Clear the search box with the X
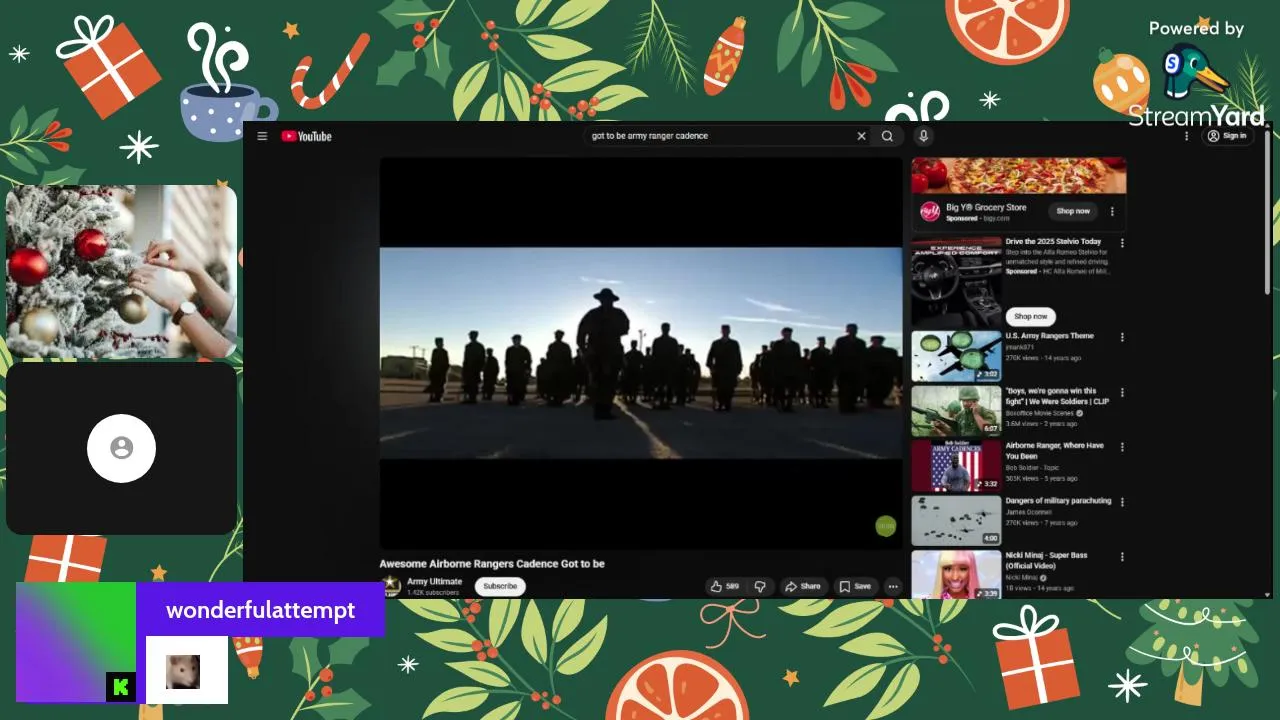This screenshot has height=720, width=1280. tap(861, 136)
